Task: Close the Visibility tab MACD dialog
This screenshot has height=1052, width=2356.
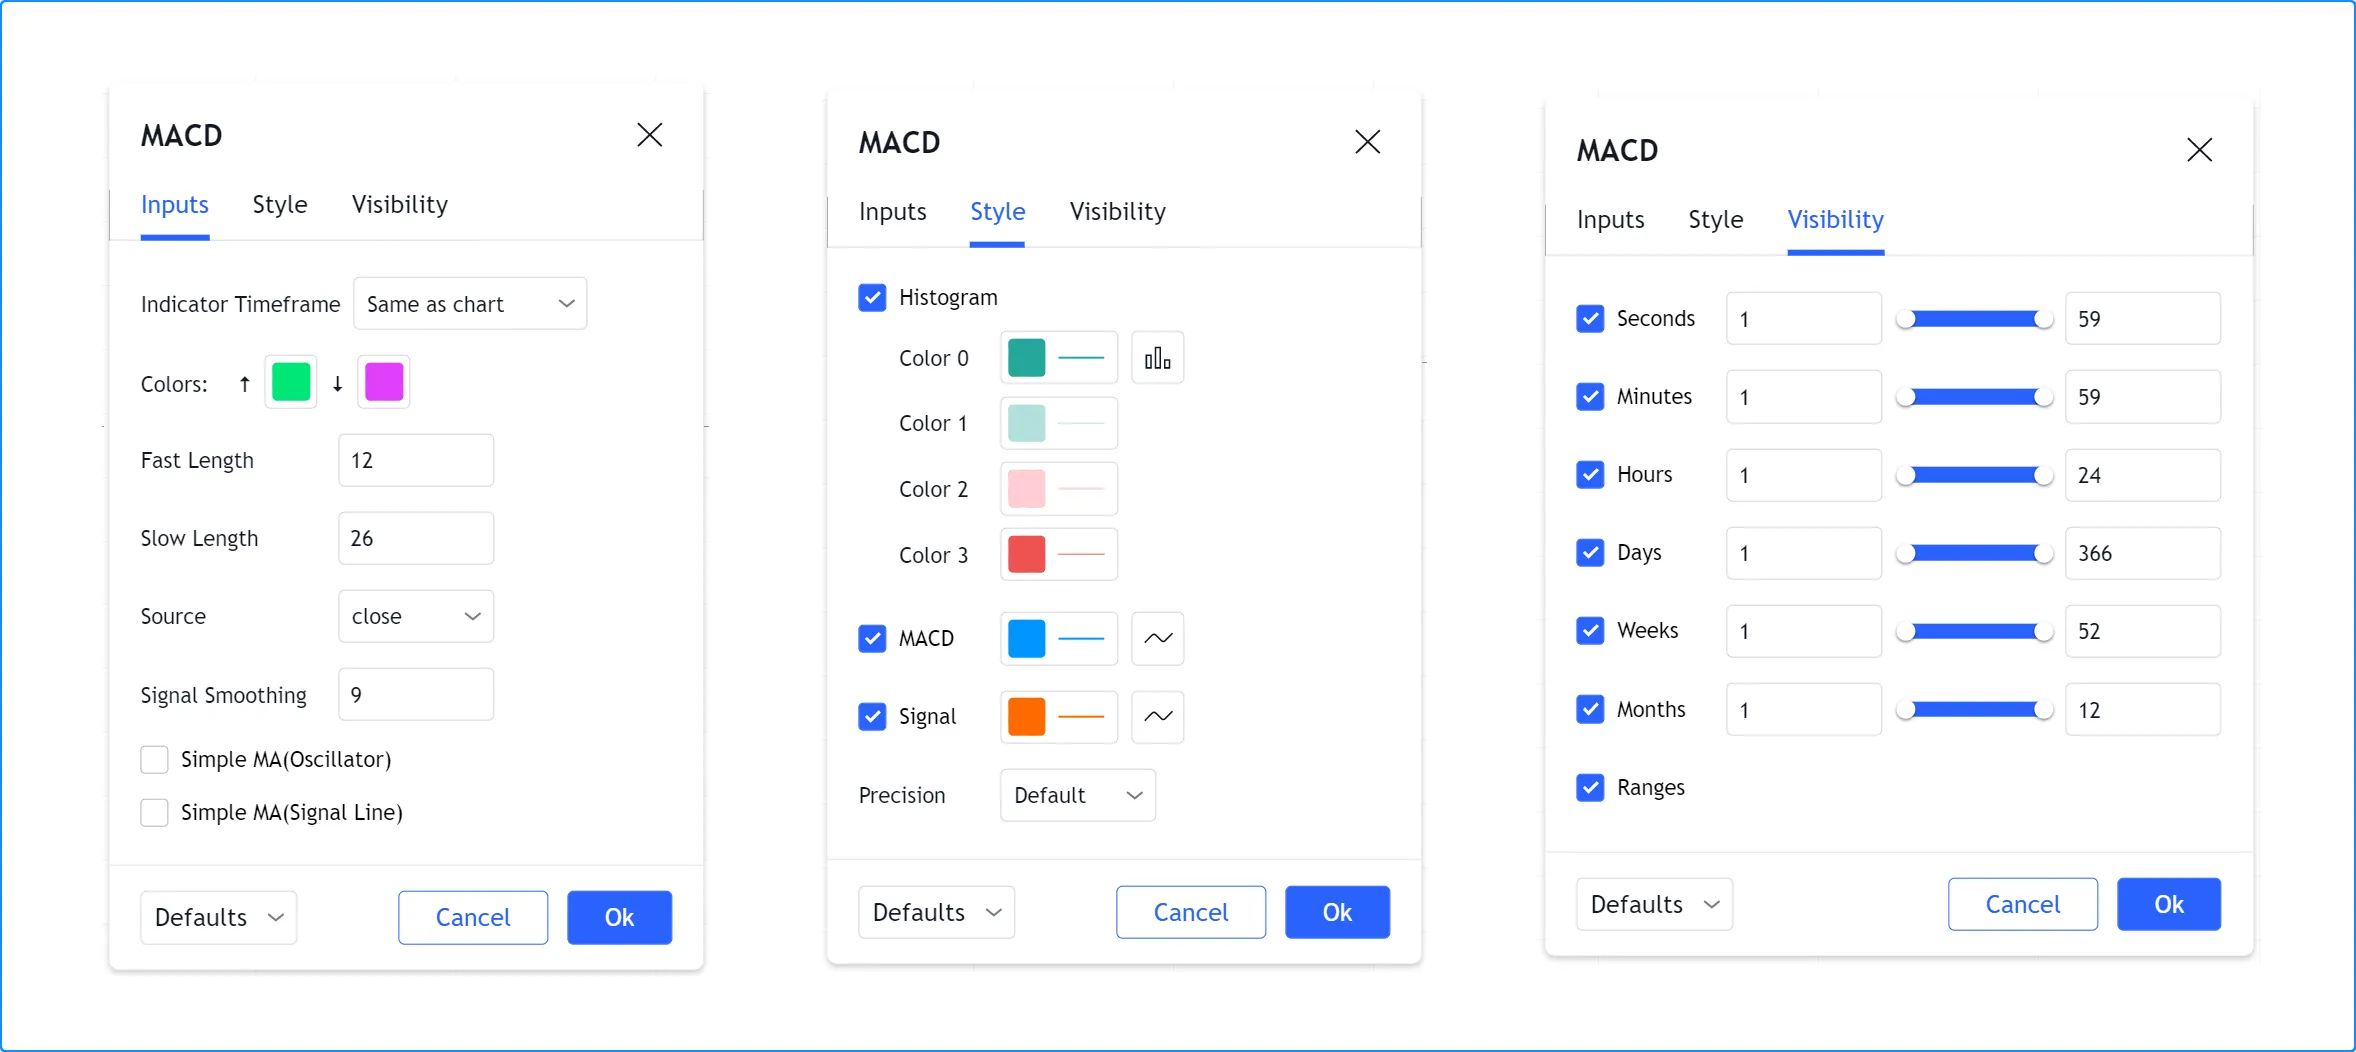Action: [x=2198, y=150]
